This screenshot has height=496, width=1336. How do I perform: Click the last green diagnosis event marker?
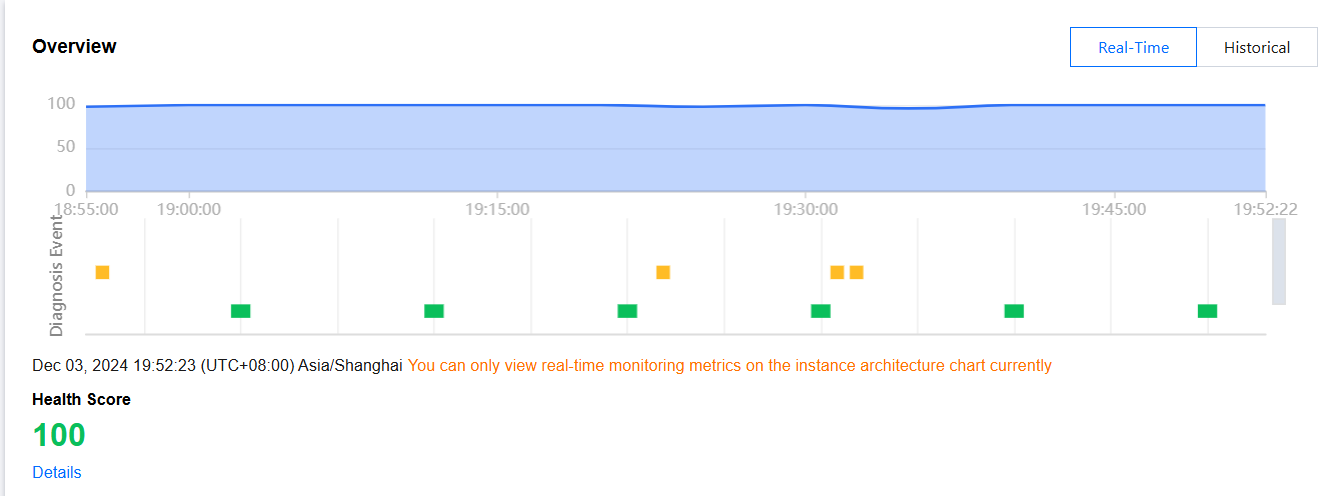pyautogui.click(x=1207, y=311)
